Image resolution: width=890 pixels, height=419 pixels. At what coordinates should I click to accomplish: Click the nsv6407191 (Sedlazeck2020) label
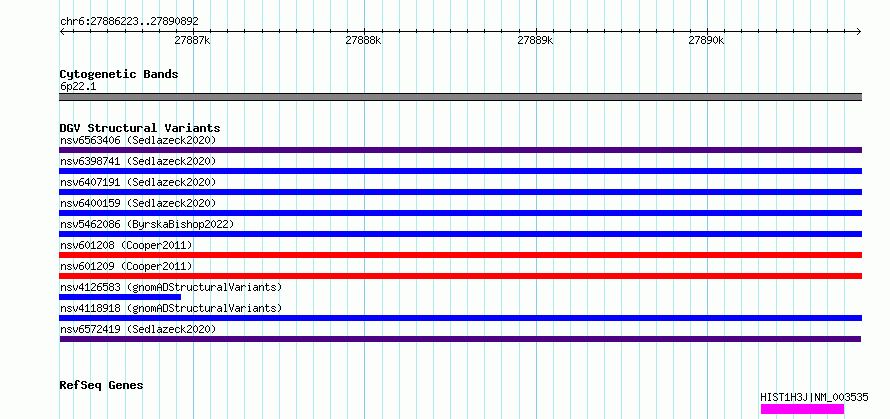coord(138,182)
